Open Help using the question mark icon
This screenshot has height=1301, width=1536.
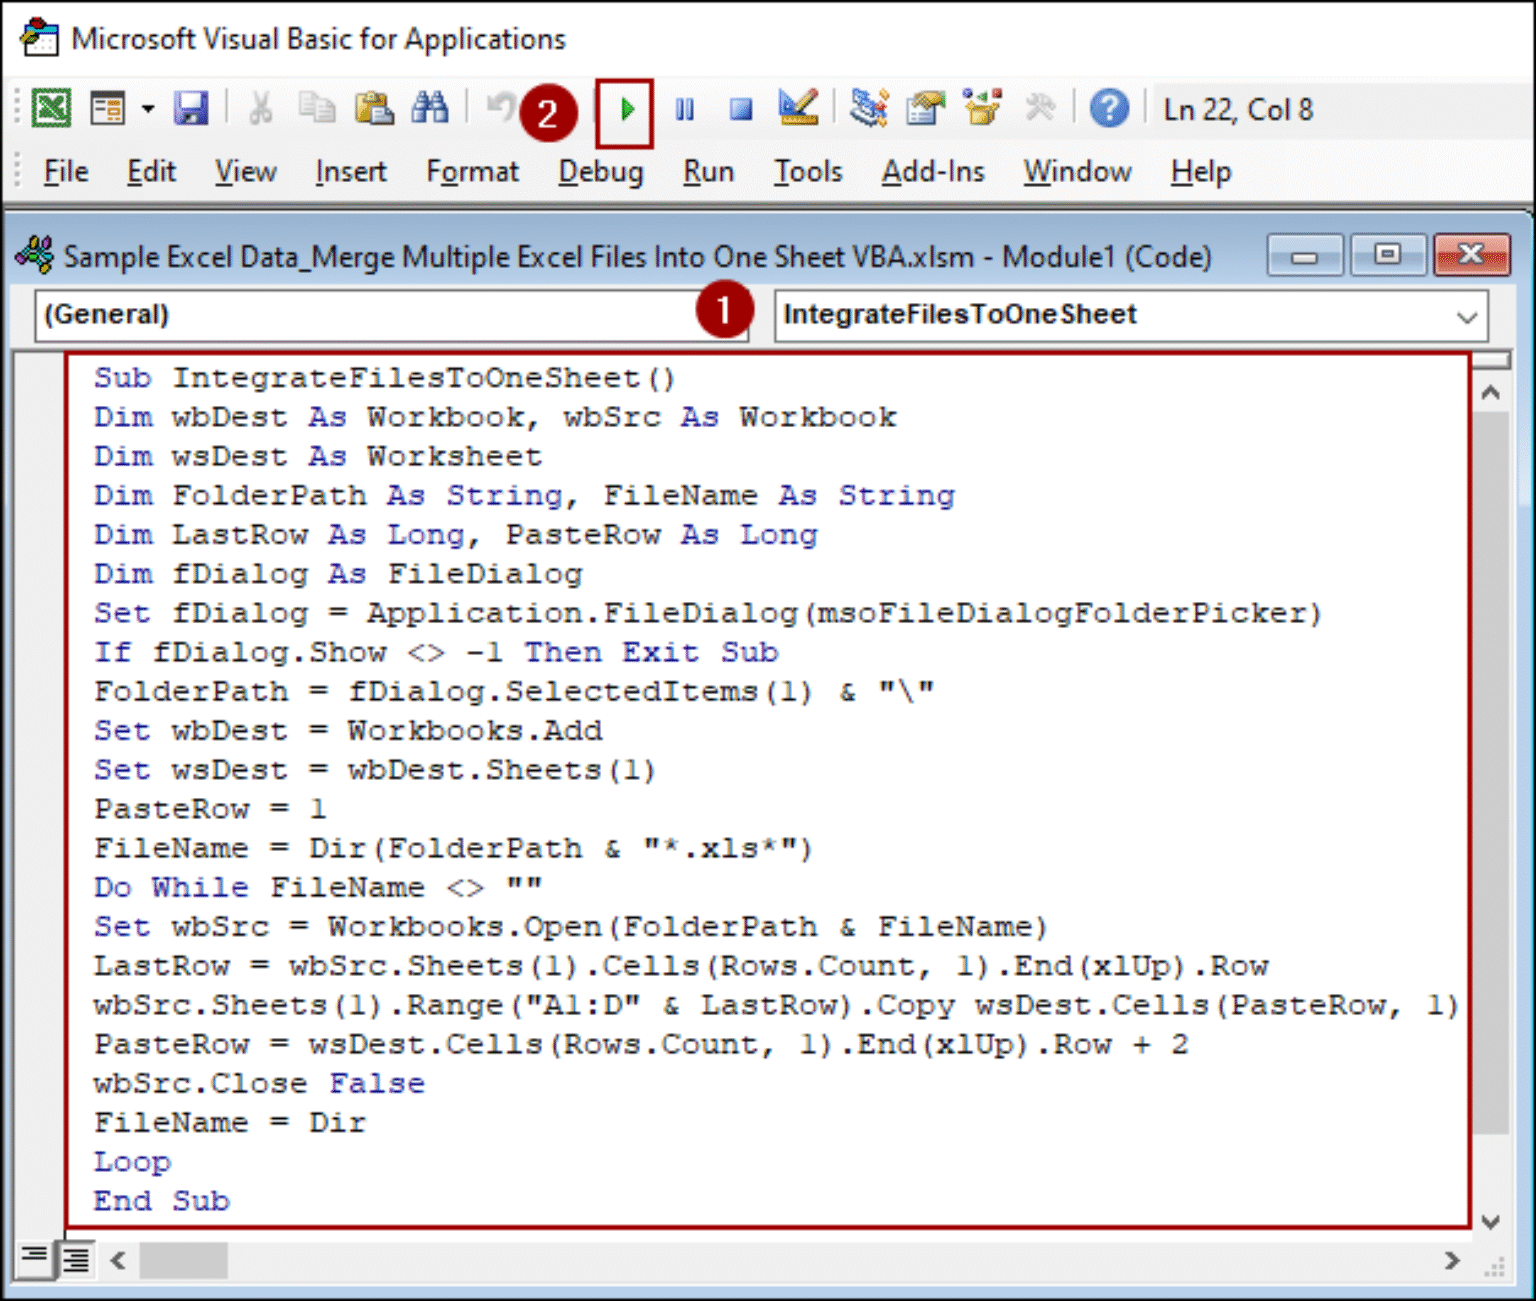click(x=1109, y=108)
